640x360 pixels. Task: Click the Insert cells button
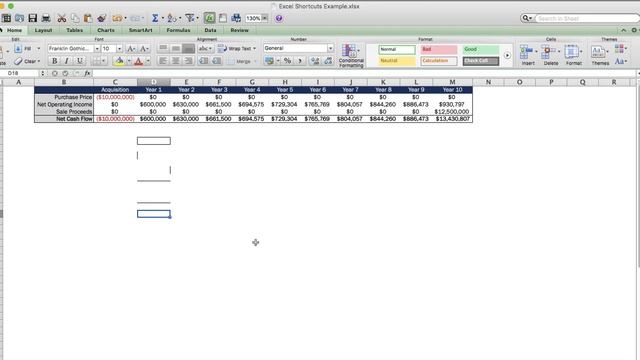click(x=528, y=55)
